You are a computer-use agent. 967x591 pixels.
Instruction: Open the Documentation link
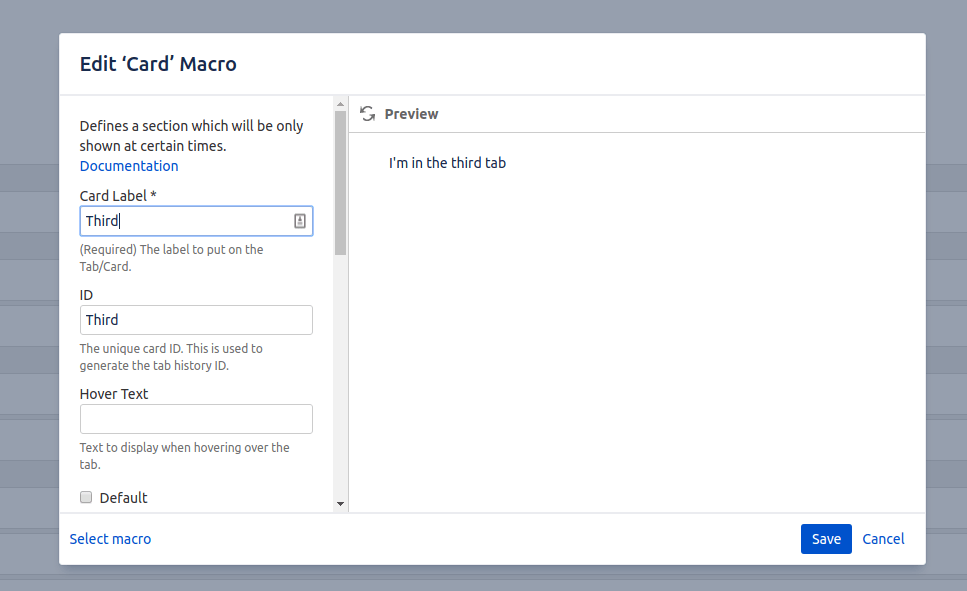tap(128, 165)
